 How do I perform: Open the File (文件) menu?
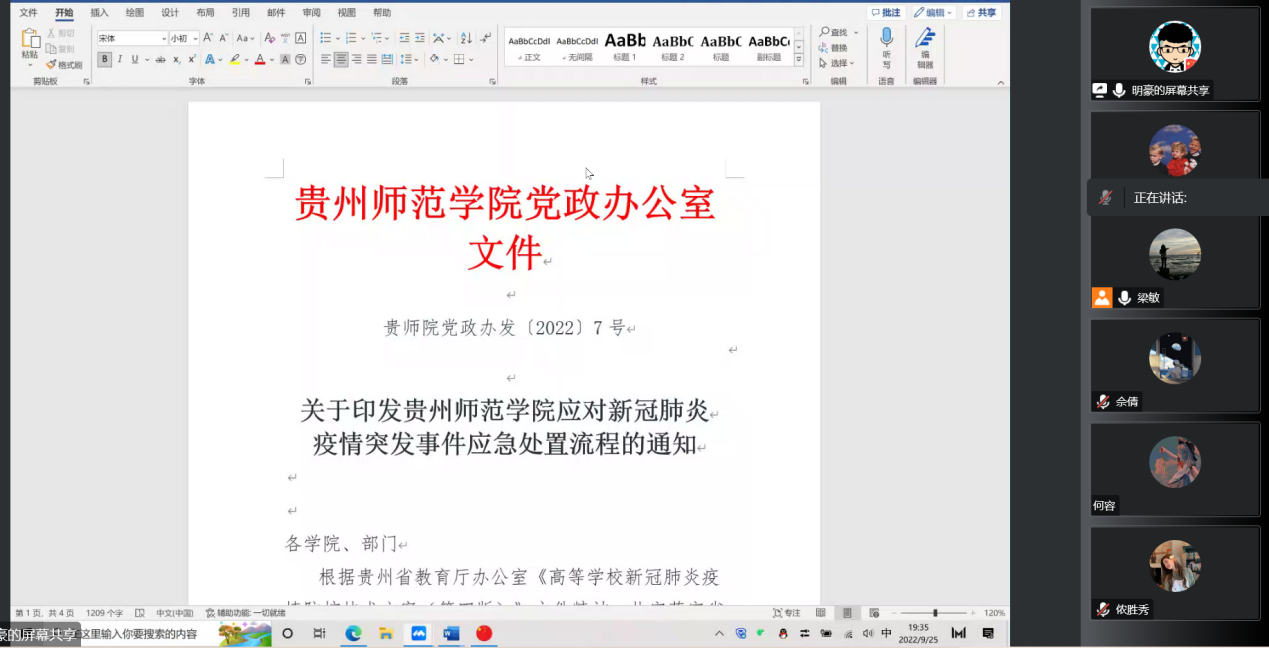[28, 13]
